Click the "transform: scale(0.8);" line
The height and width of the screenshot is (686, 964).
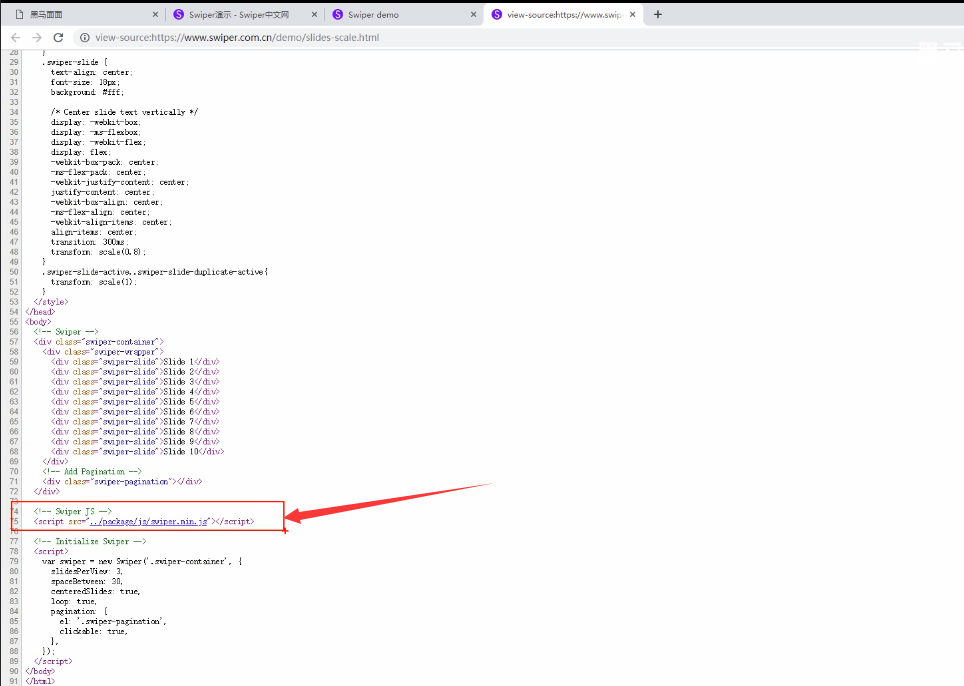[98, 252]
